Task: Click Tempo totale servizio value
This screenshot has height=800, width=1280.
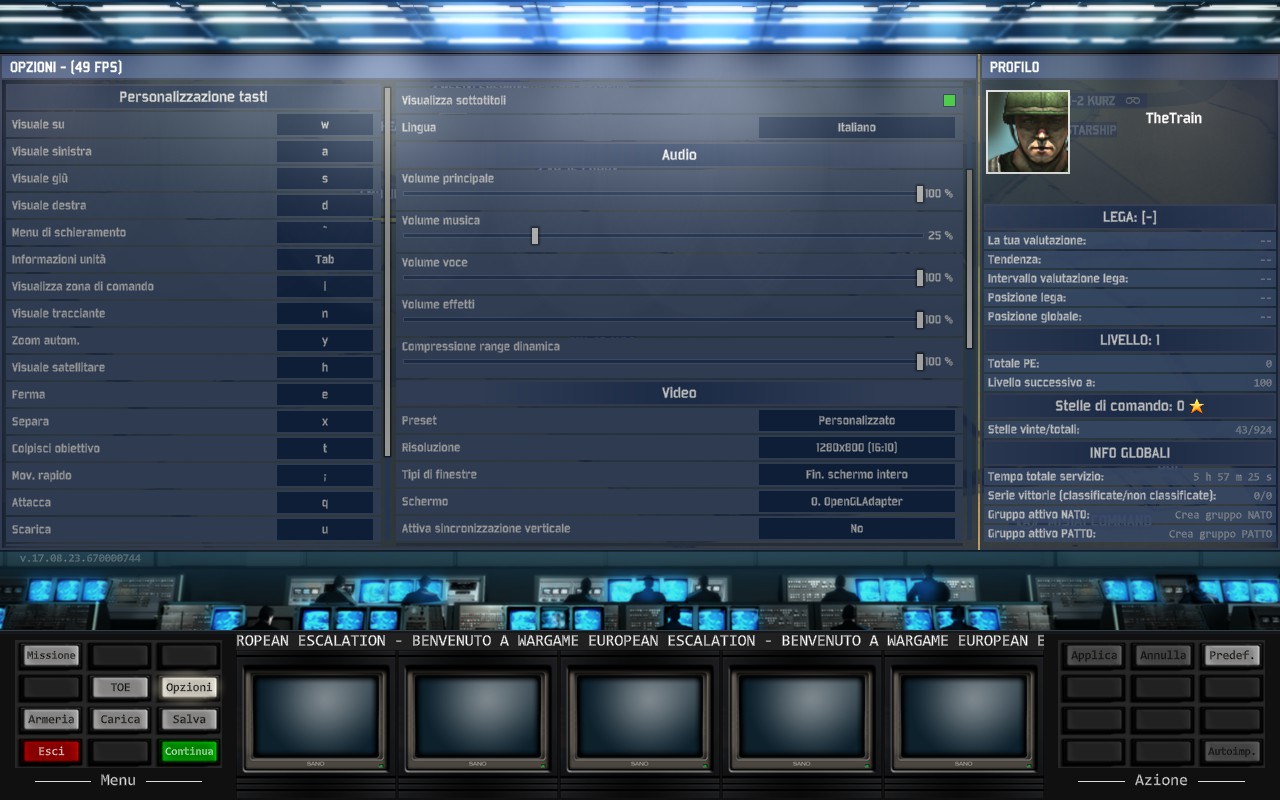Action: [1233, 478]
